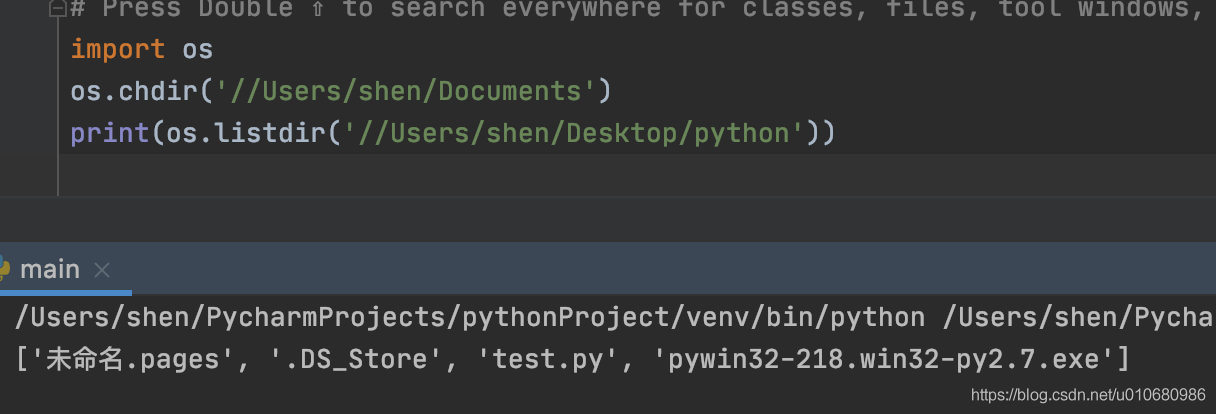Viewport: 1216px width, 414px height.
Task: Collapse the fold marker beside the comment line
Action: click(57, 10)
